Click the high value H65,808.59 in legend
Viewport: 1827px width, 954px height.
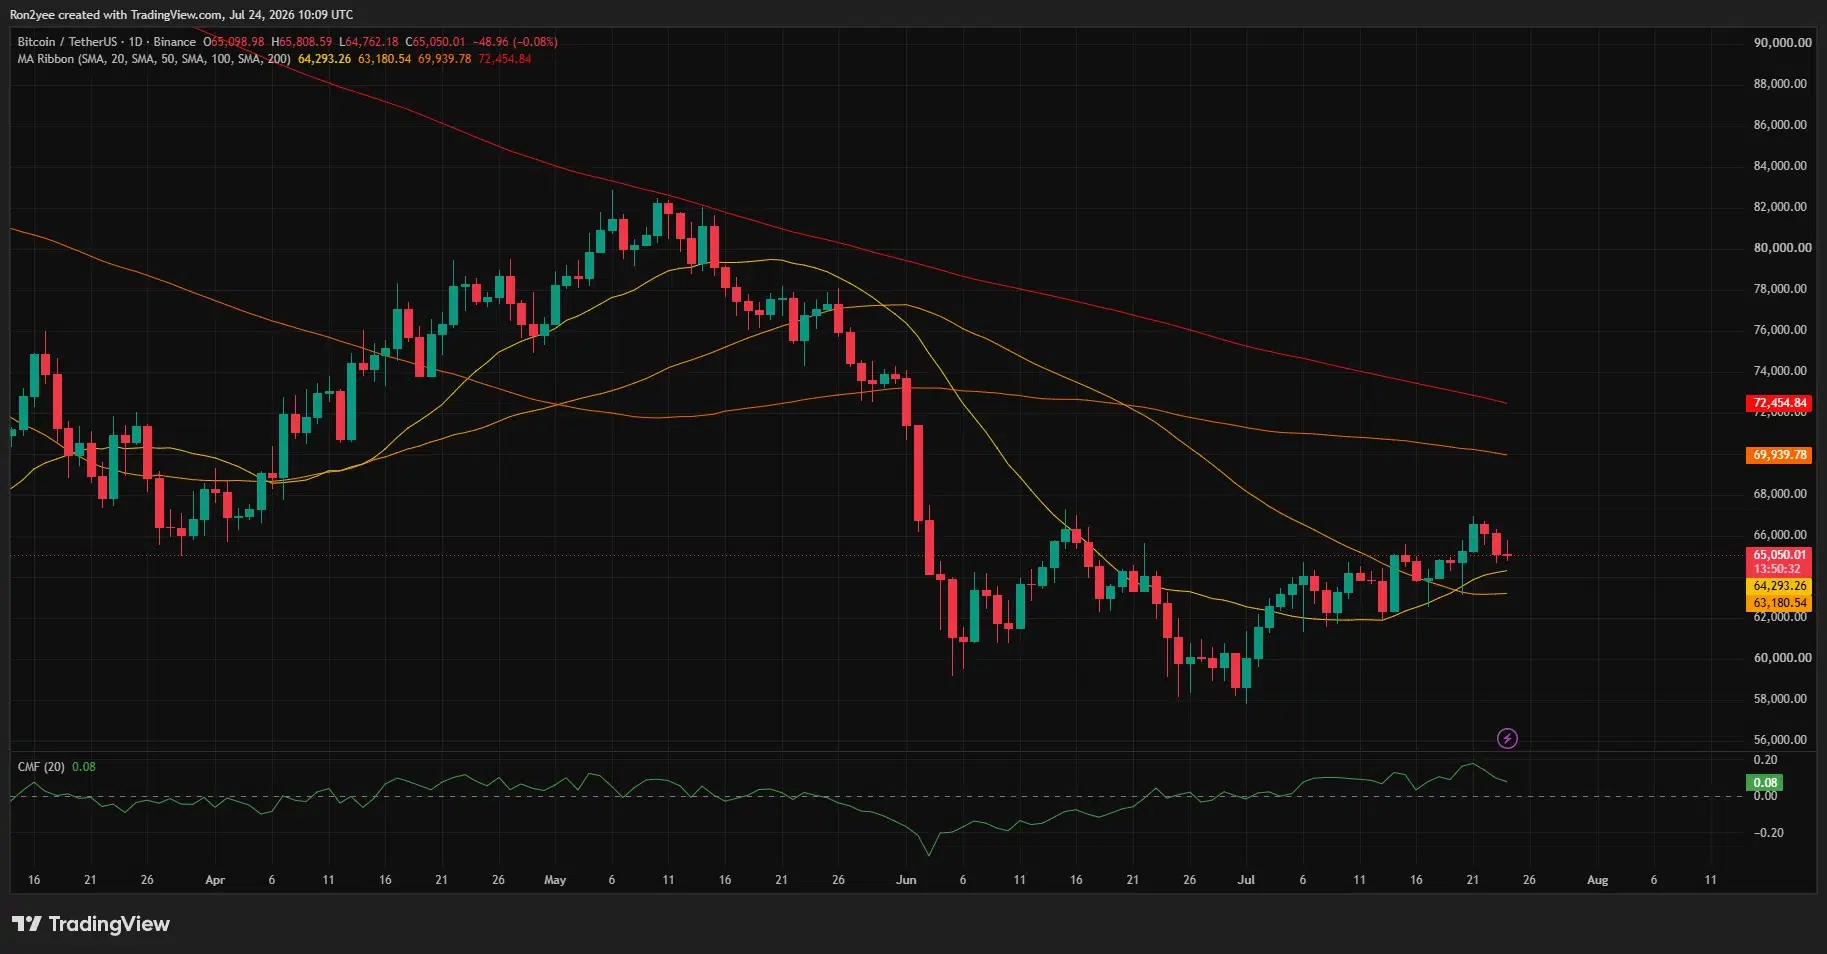[302, 42]
